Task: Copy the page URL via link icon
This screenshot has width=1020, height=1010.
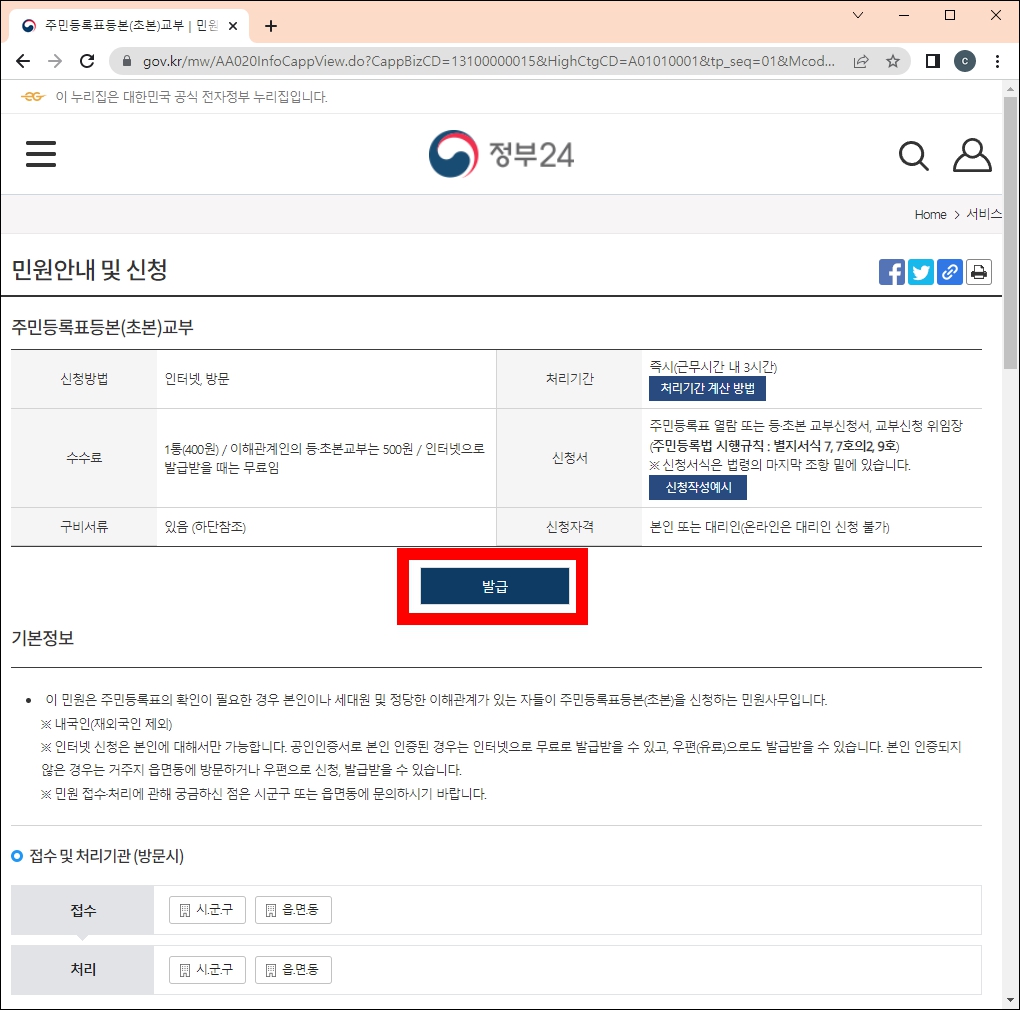Action: [x=949, y=271]
